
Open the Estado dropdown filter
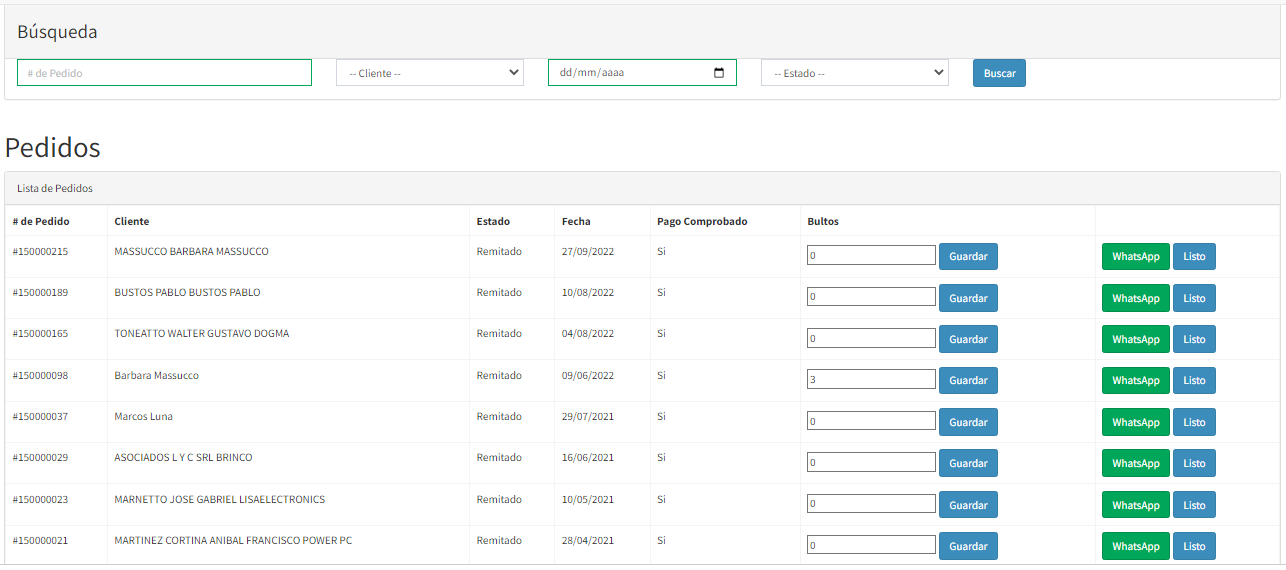(x=854, y=73)
